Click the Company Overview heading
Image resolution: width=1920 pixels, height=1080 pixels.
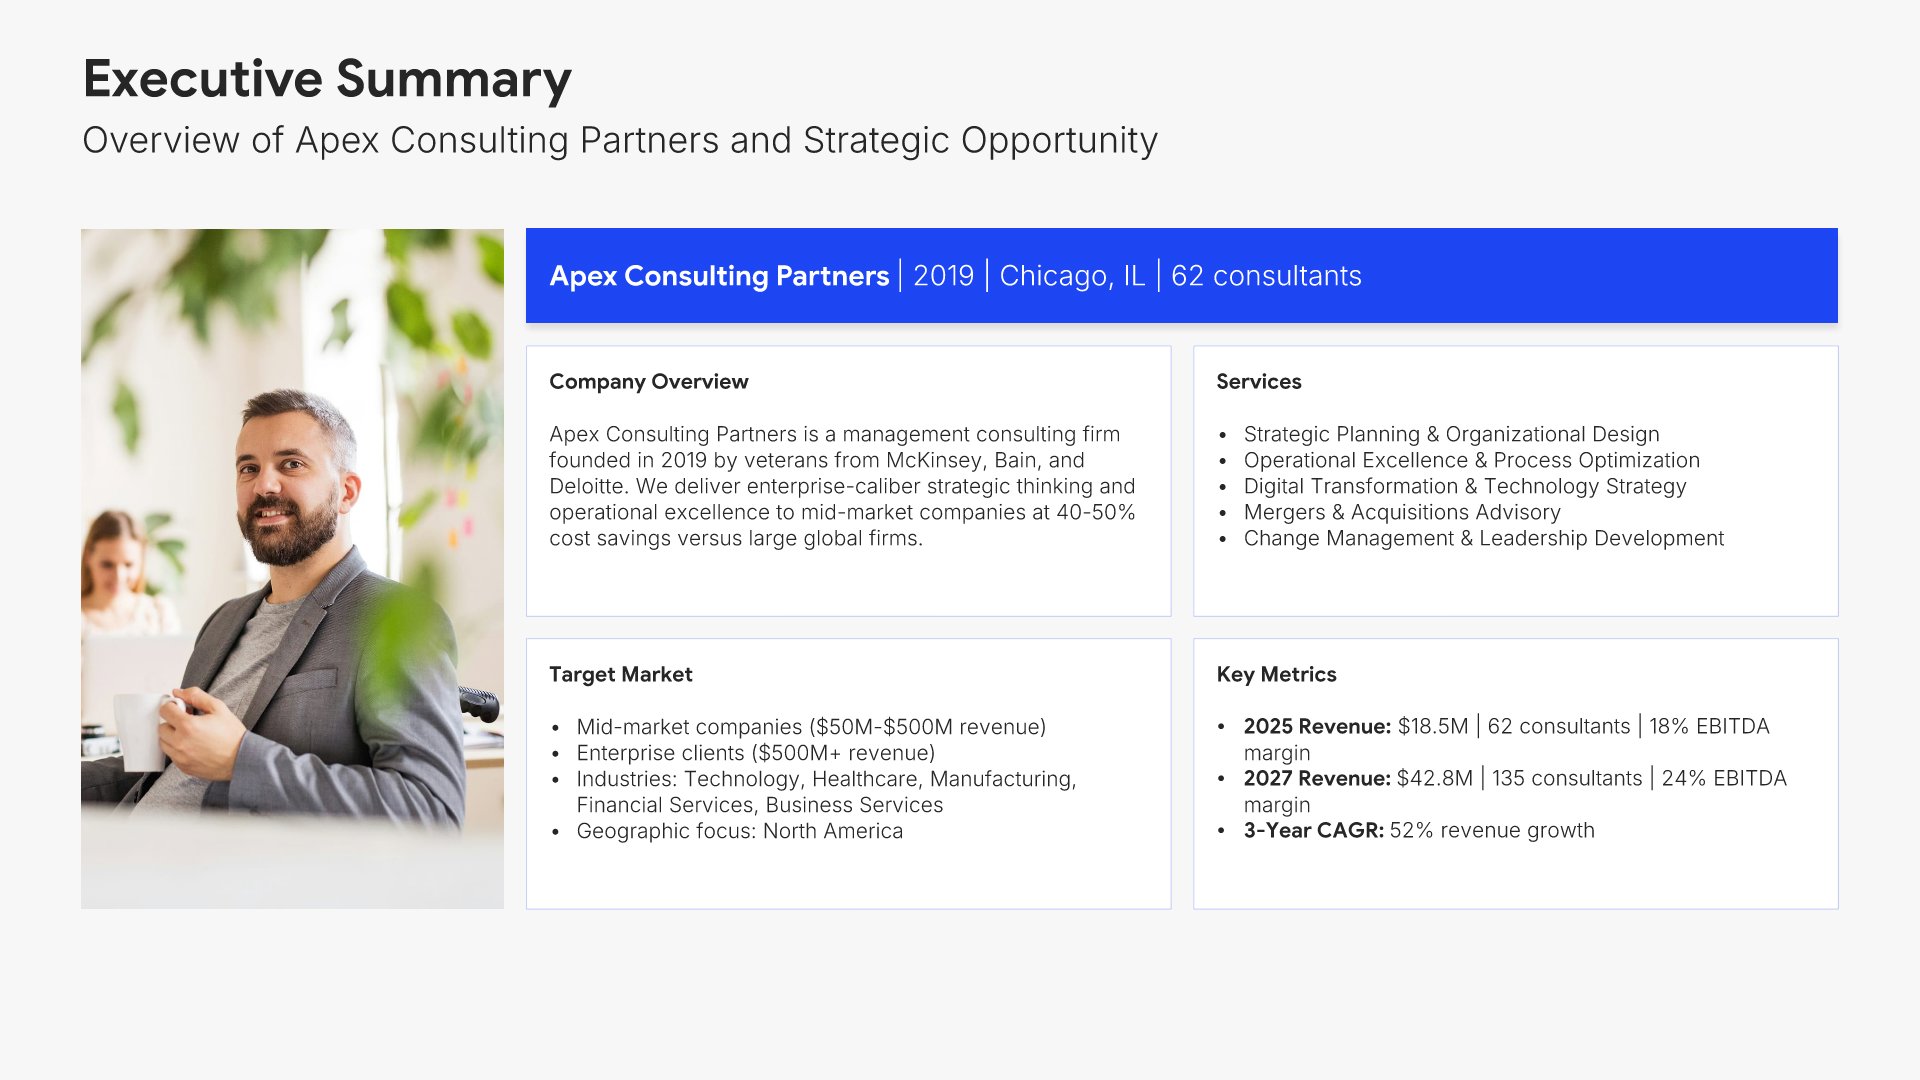point(648,382)
